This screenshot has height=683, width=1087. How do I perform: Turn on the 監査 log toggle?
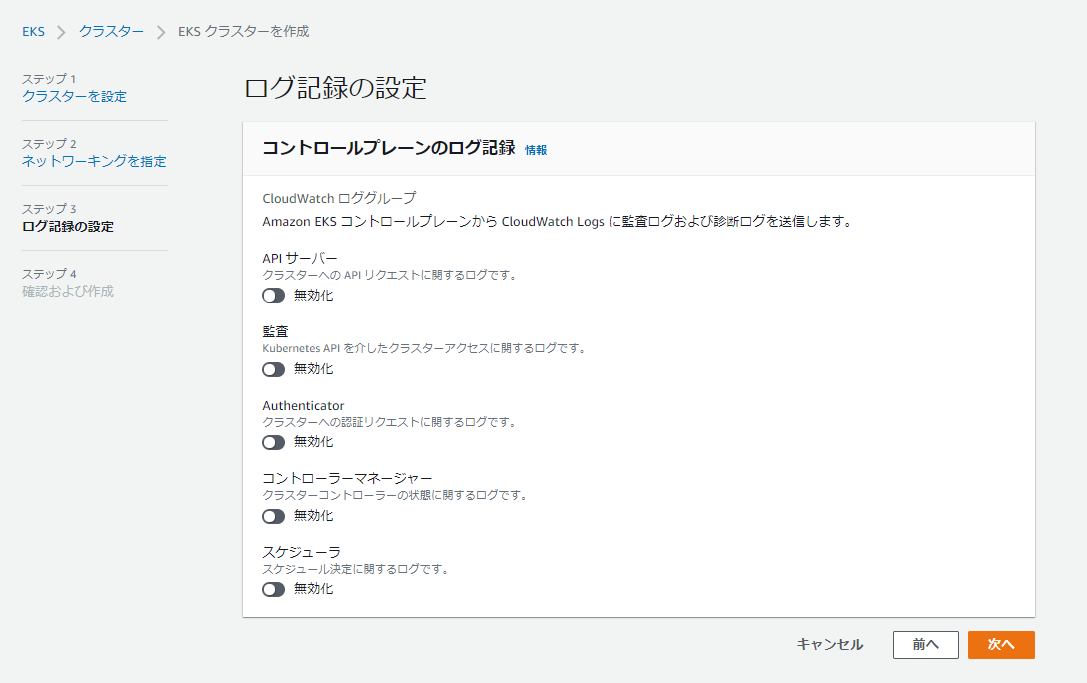[274, 369]
